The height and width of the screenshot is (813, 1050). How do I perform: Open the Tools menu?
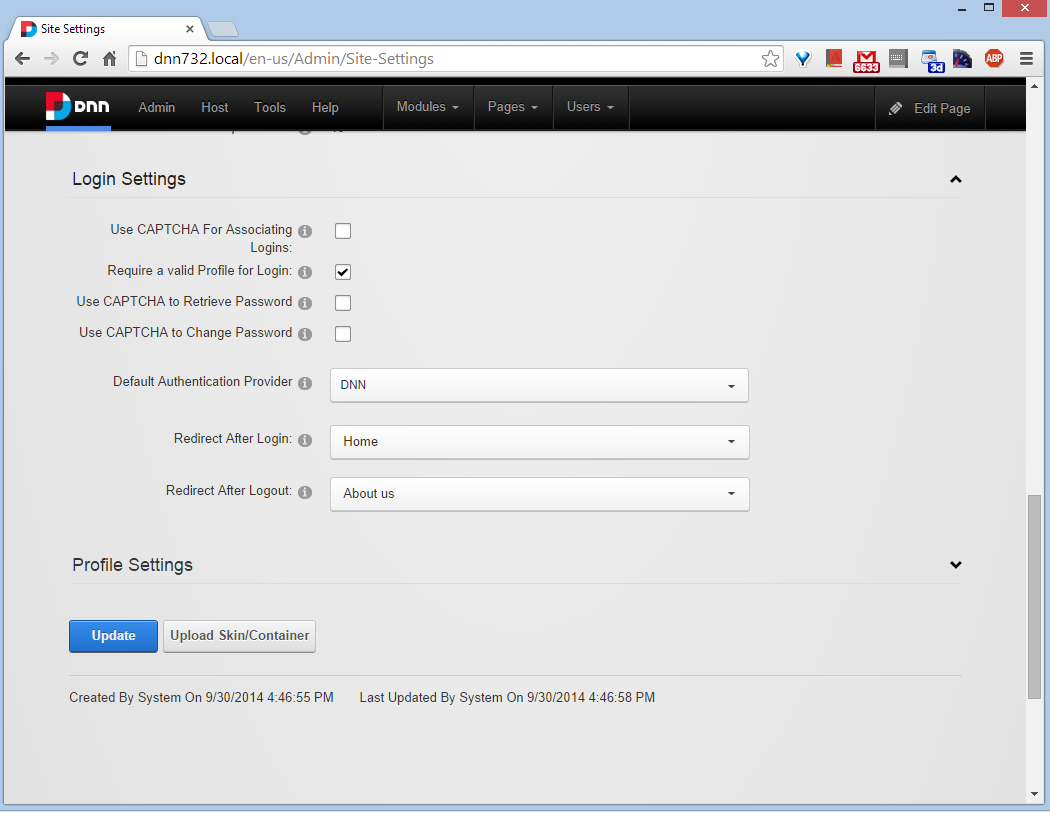[x=270, y=108]
